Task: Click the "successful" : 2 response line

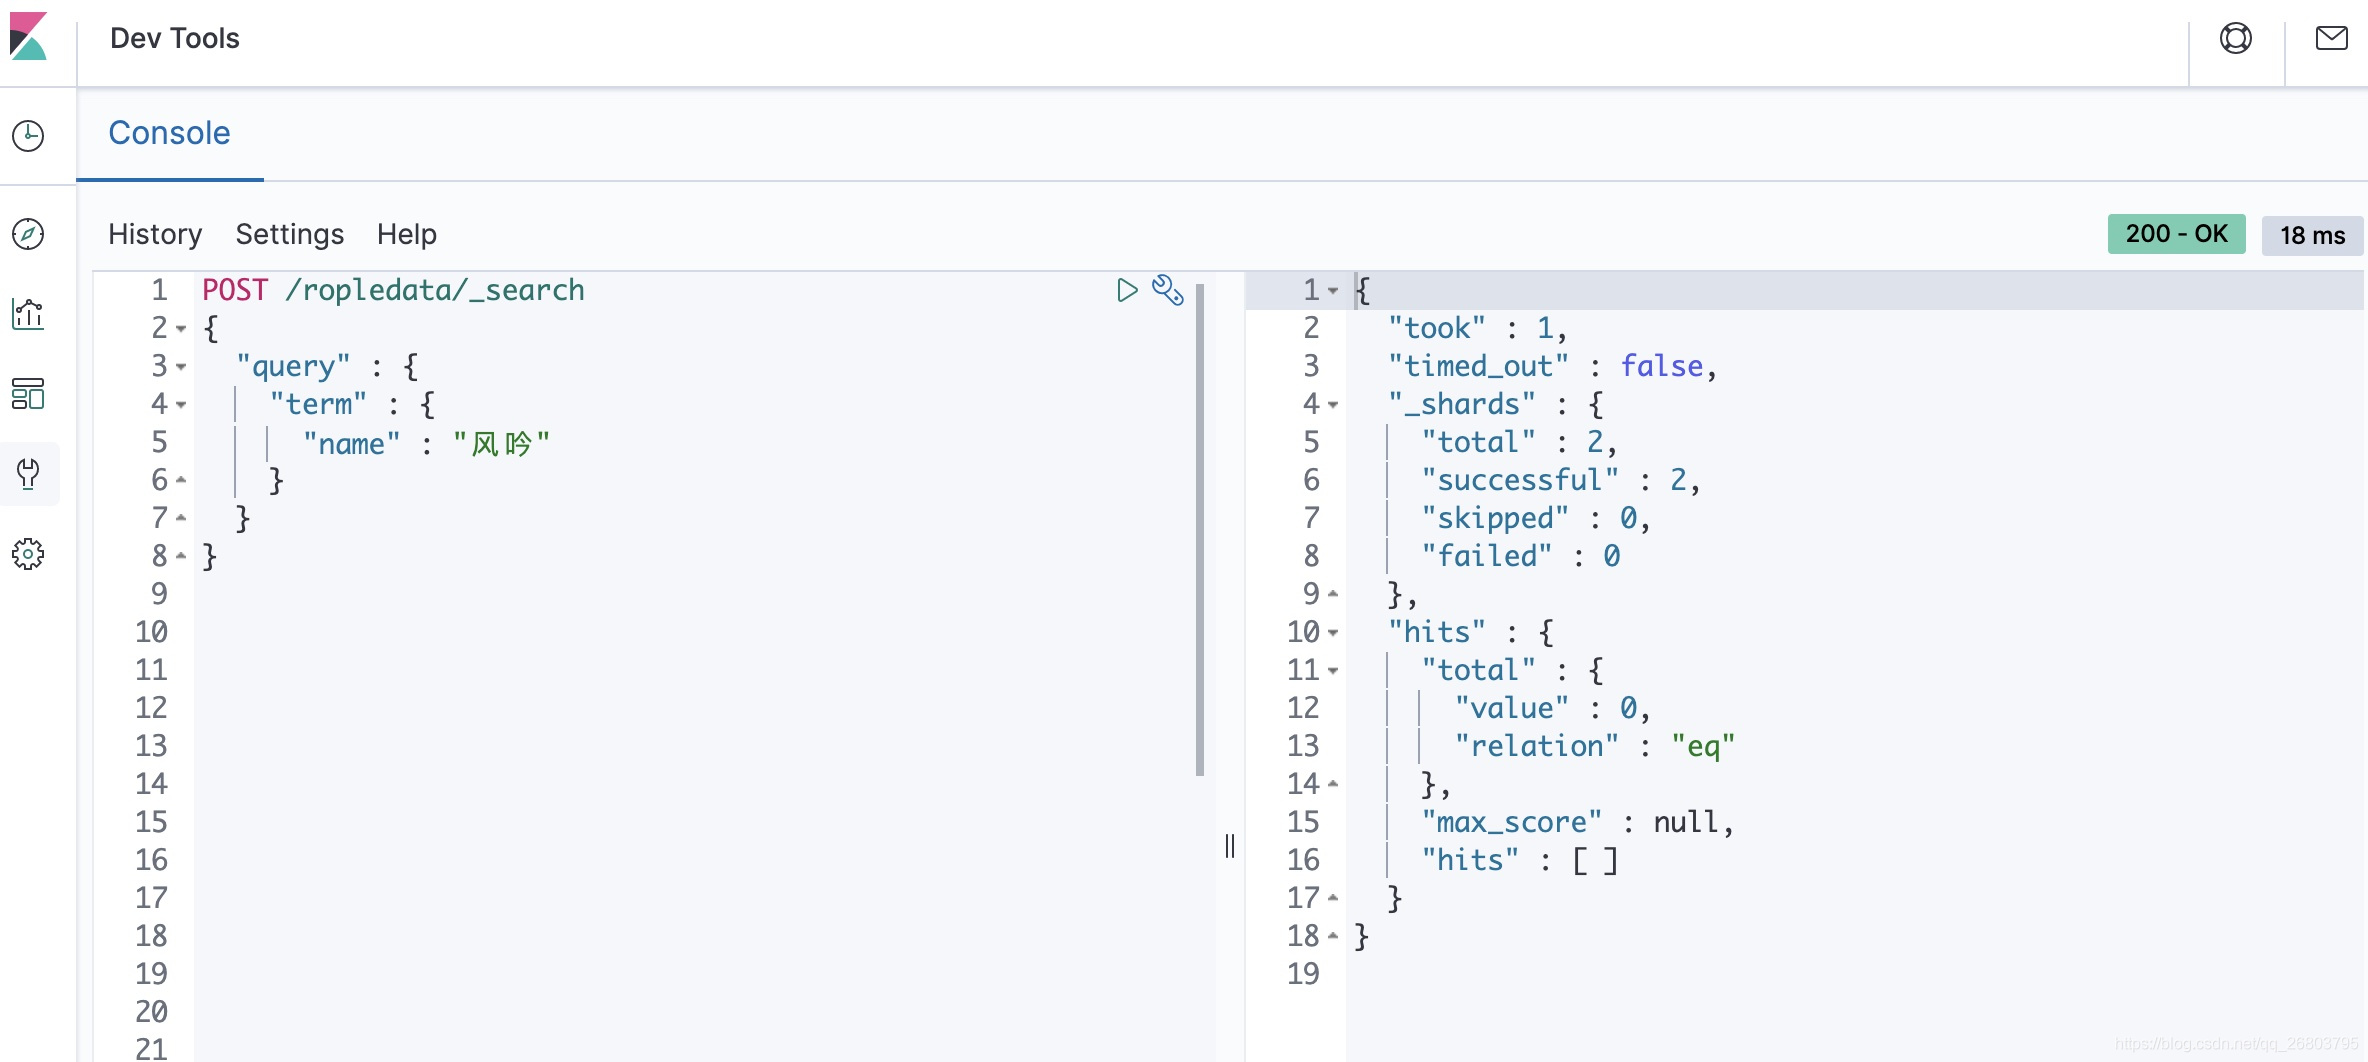Action: (x=1561, y=480)
